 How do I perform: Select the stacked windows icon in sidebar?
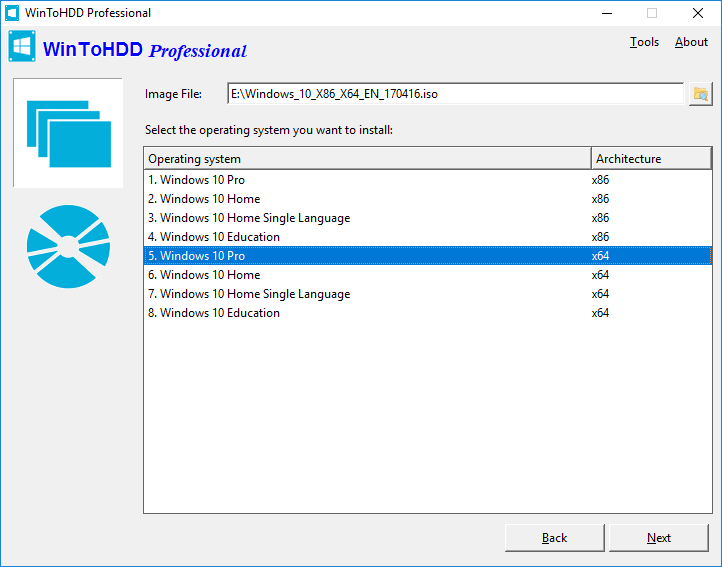tap(68, 132)
